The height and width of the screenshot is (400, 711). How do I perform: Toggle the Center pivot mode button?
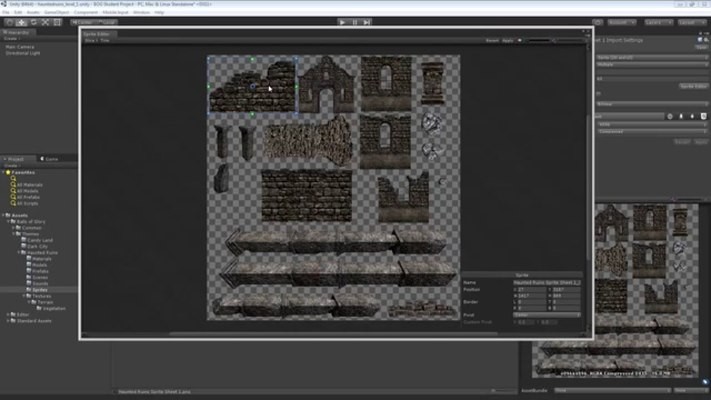click(82, 22)
